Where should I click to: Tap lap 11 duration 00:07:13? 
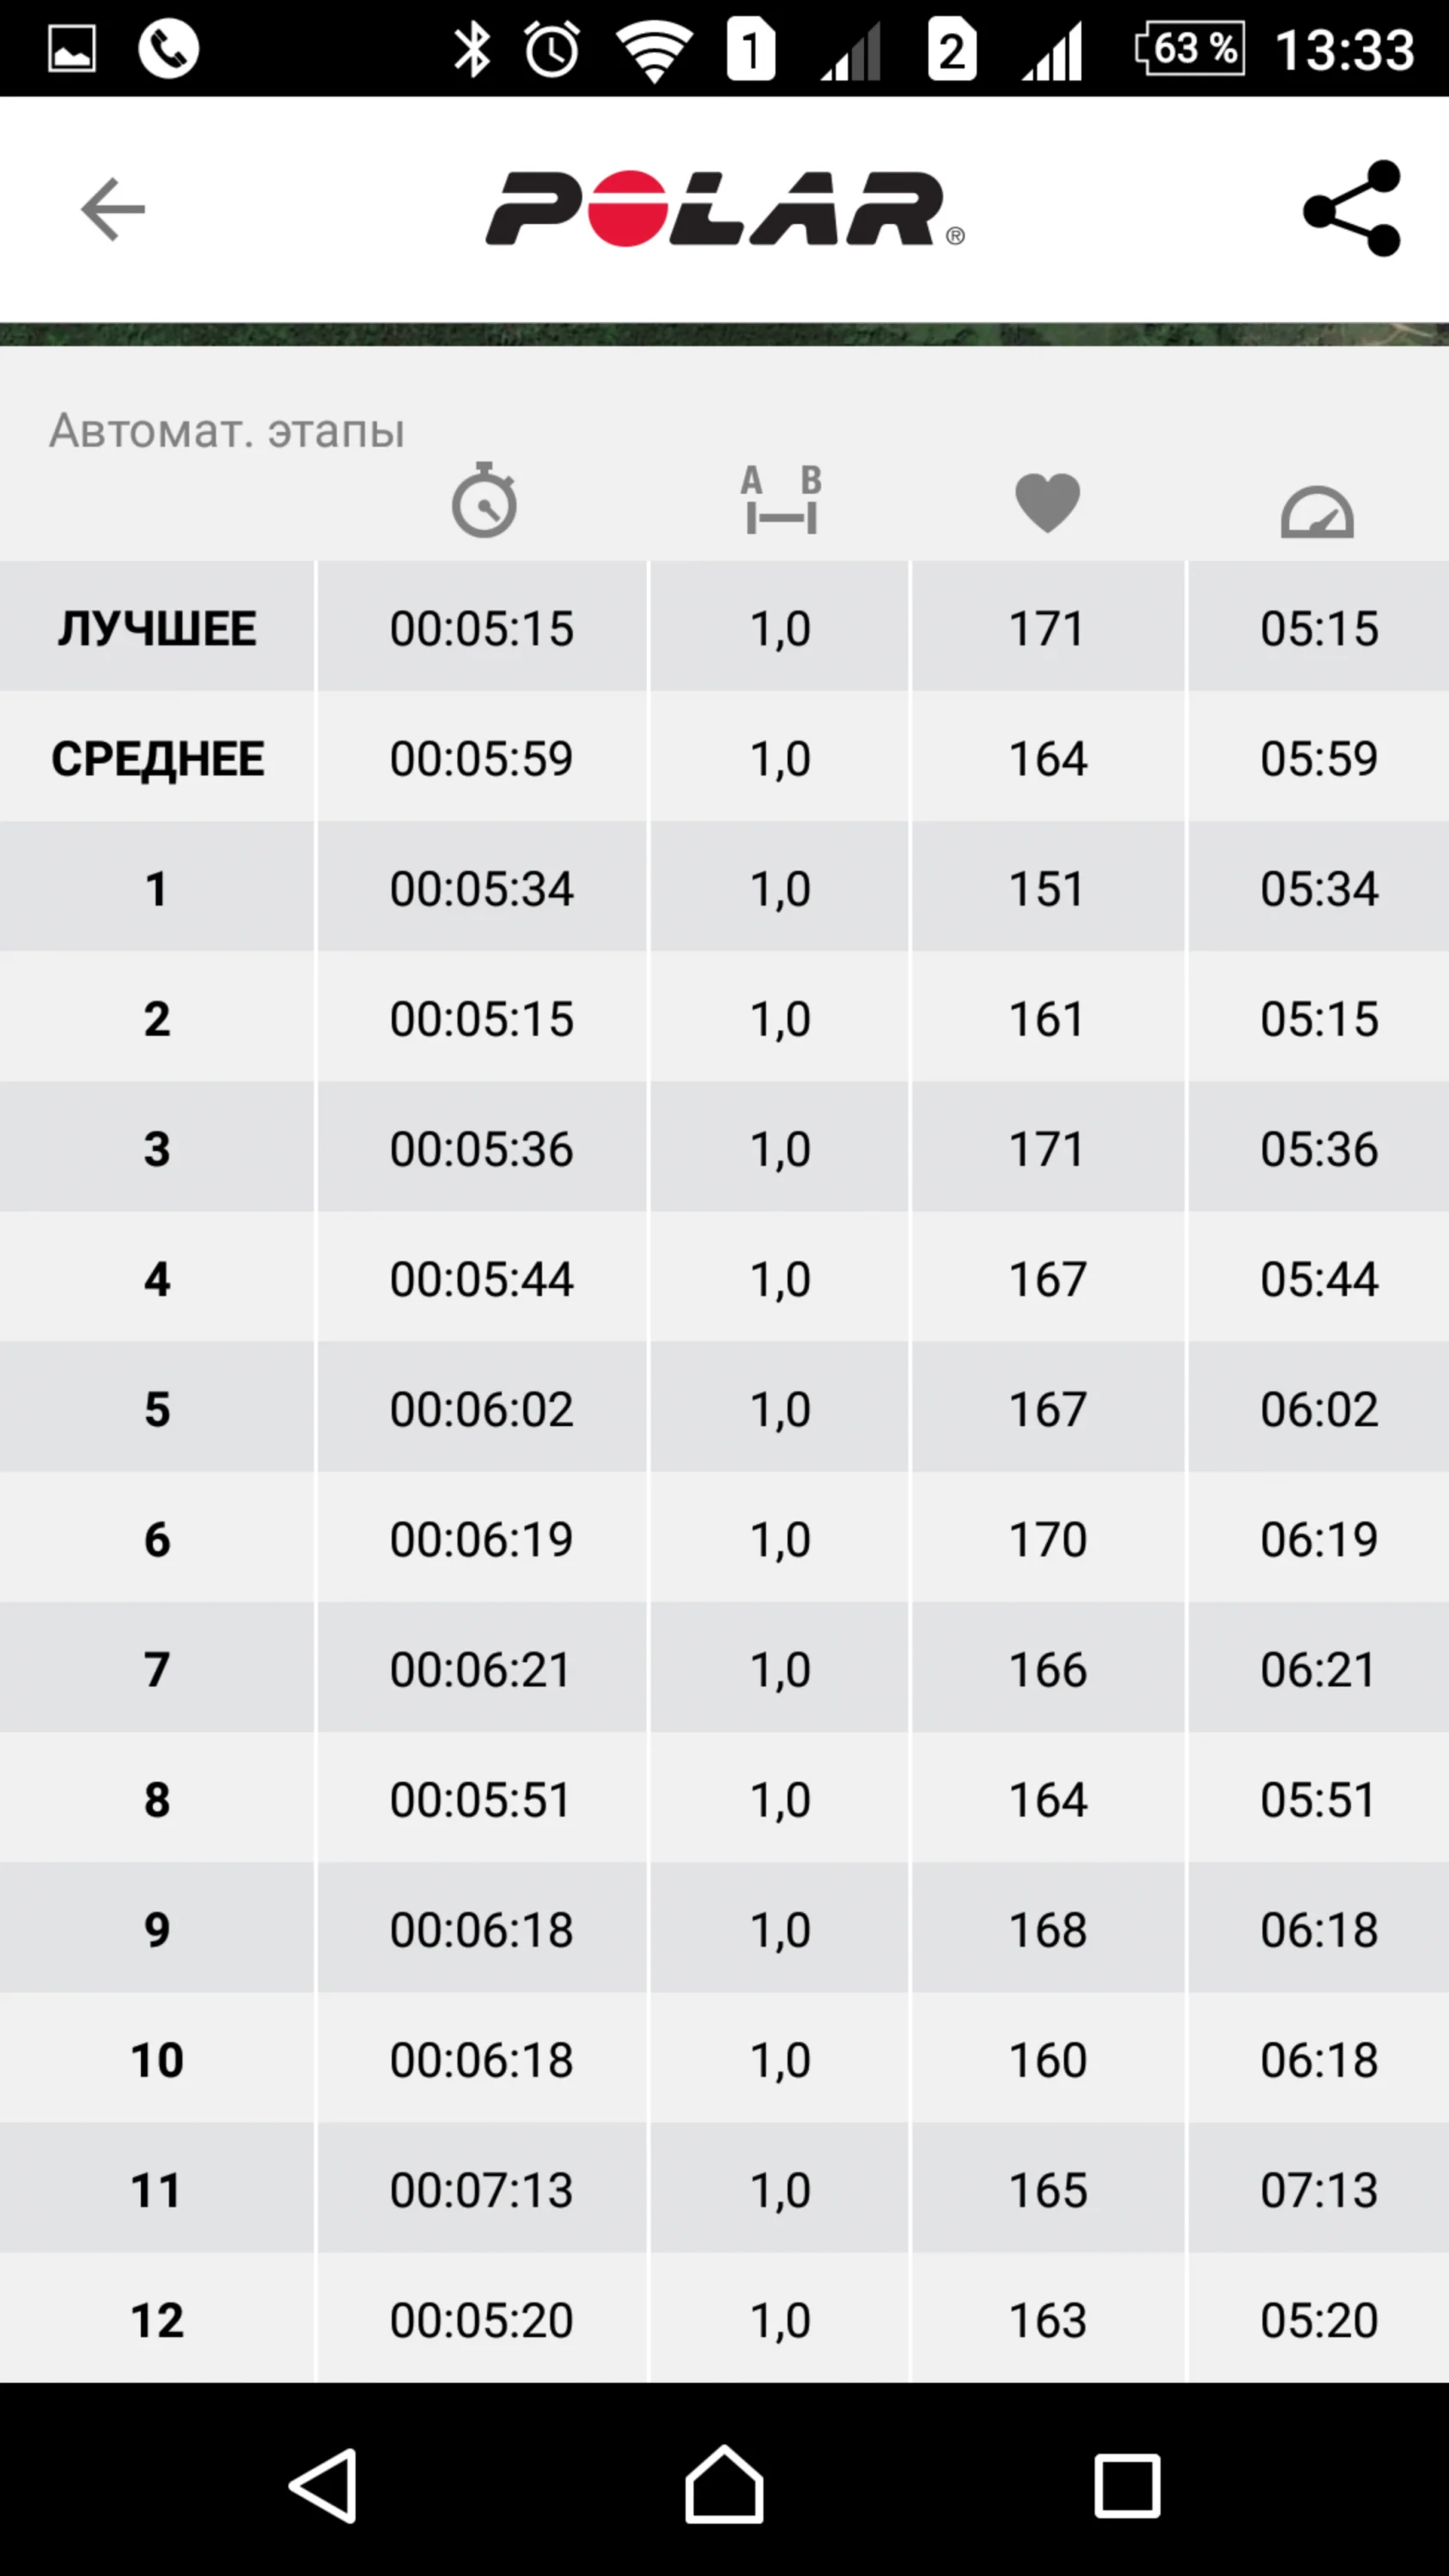tap(482, 2189)
